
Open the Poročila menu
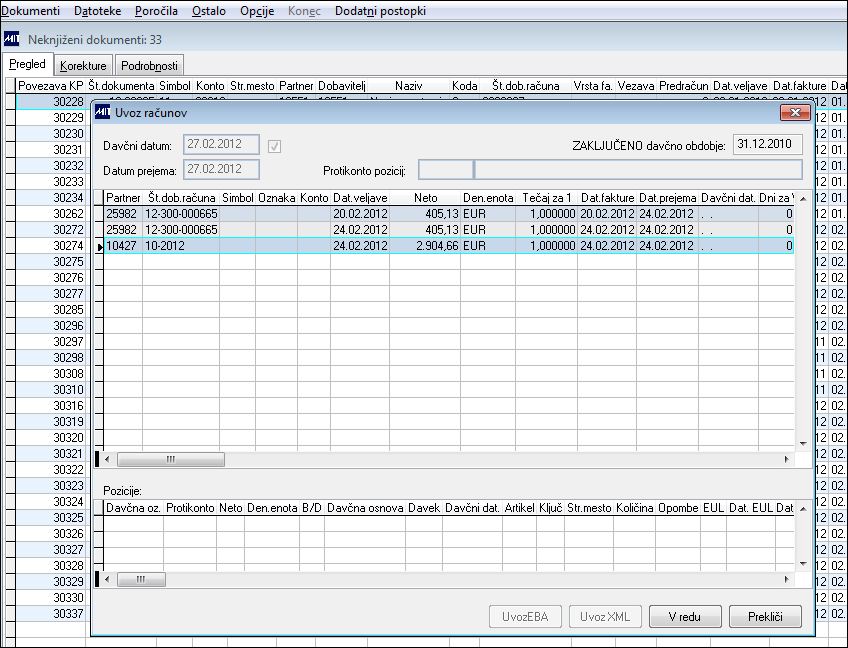tap(156, 11)
